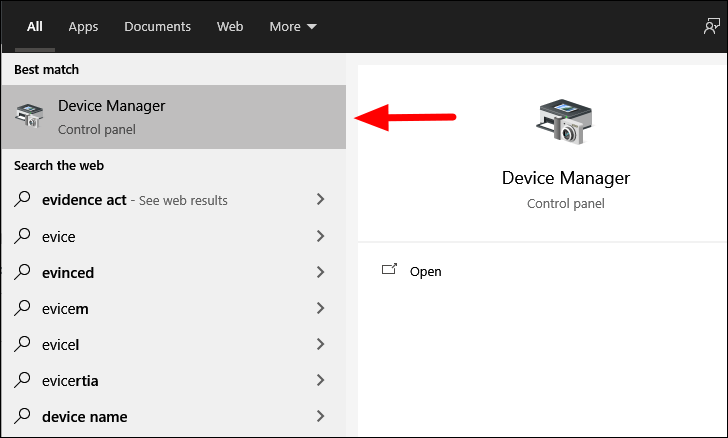This screenshot has width=728, height=438.
Task: Click the feedback icon in the search header
Action: pos(711,26)
